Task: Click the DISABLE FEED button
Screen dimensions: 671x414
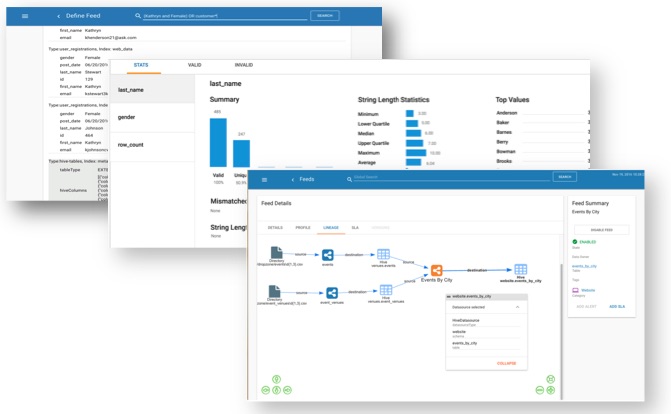Action: click(x=602, y=230)
